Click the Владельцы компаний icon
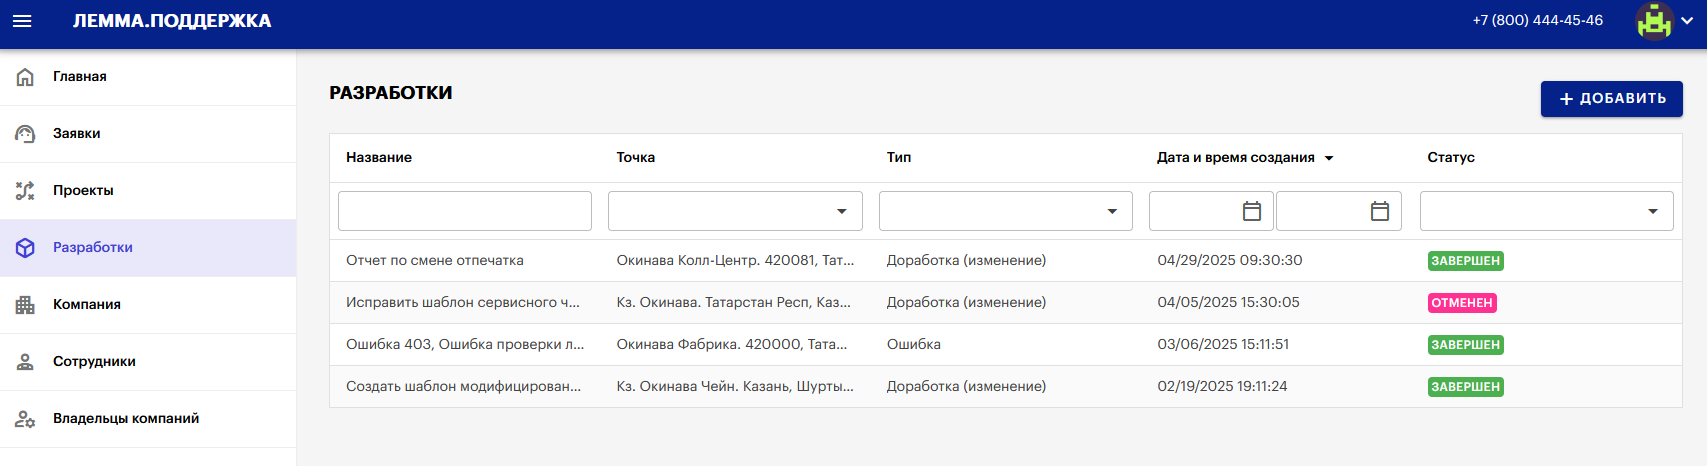This screenshot has width=1707, height=466. click(x=25, y=419)
